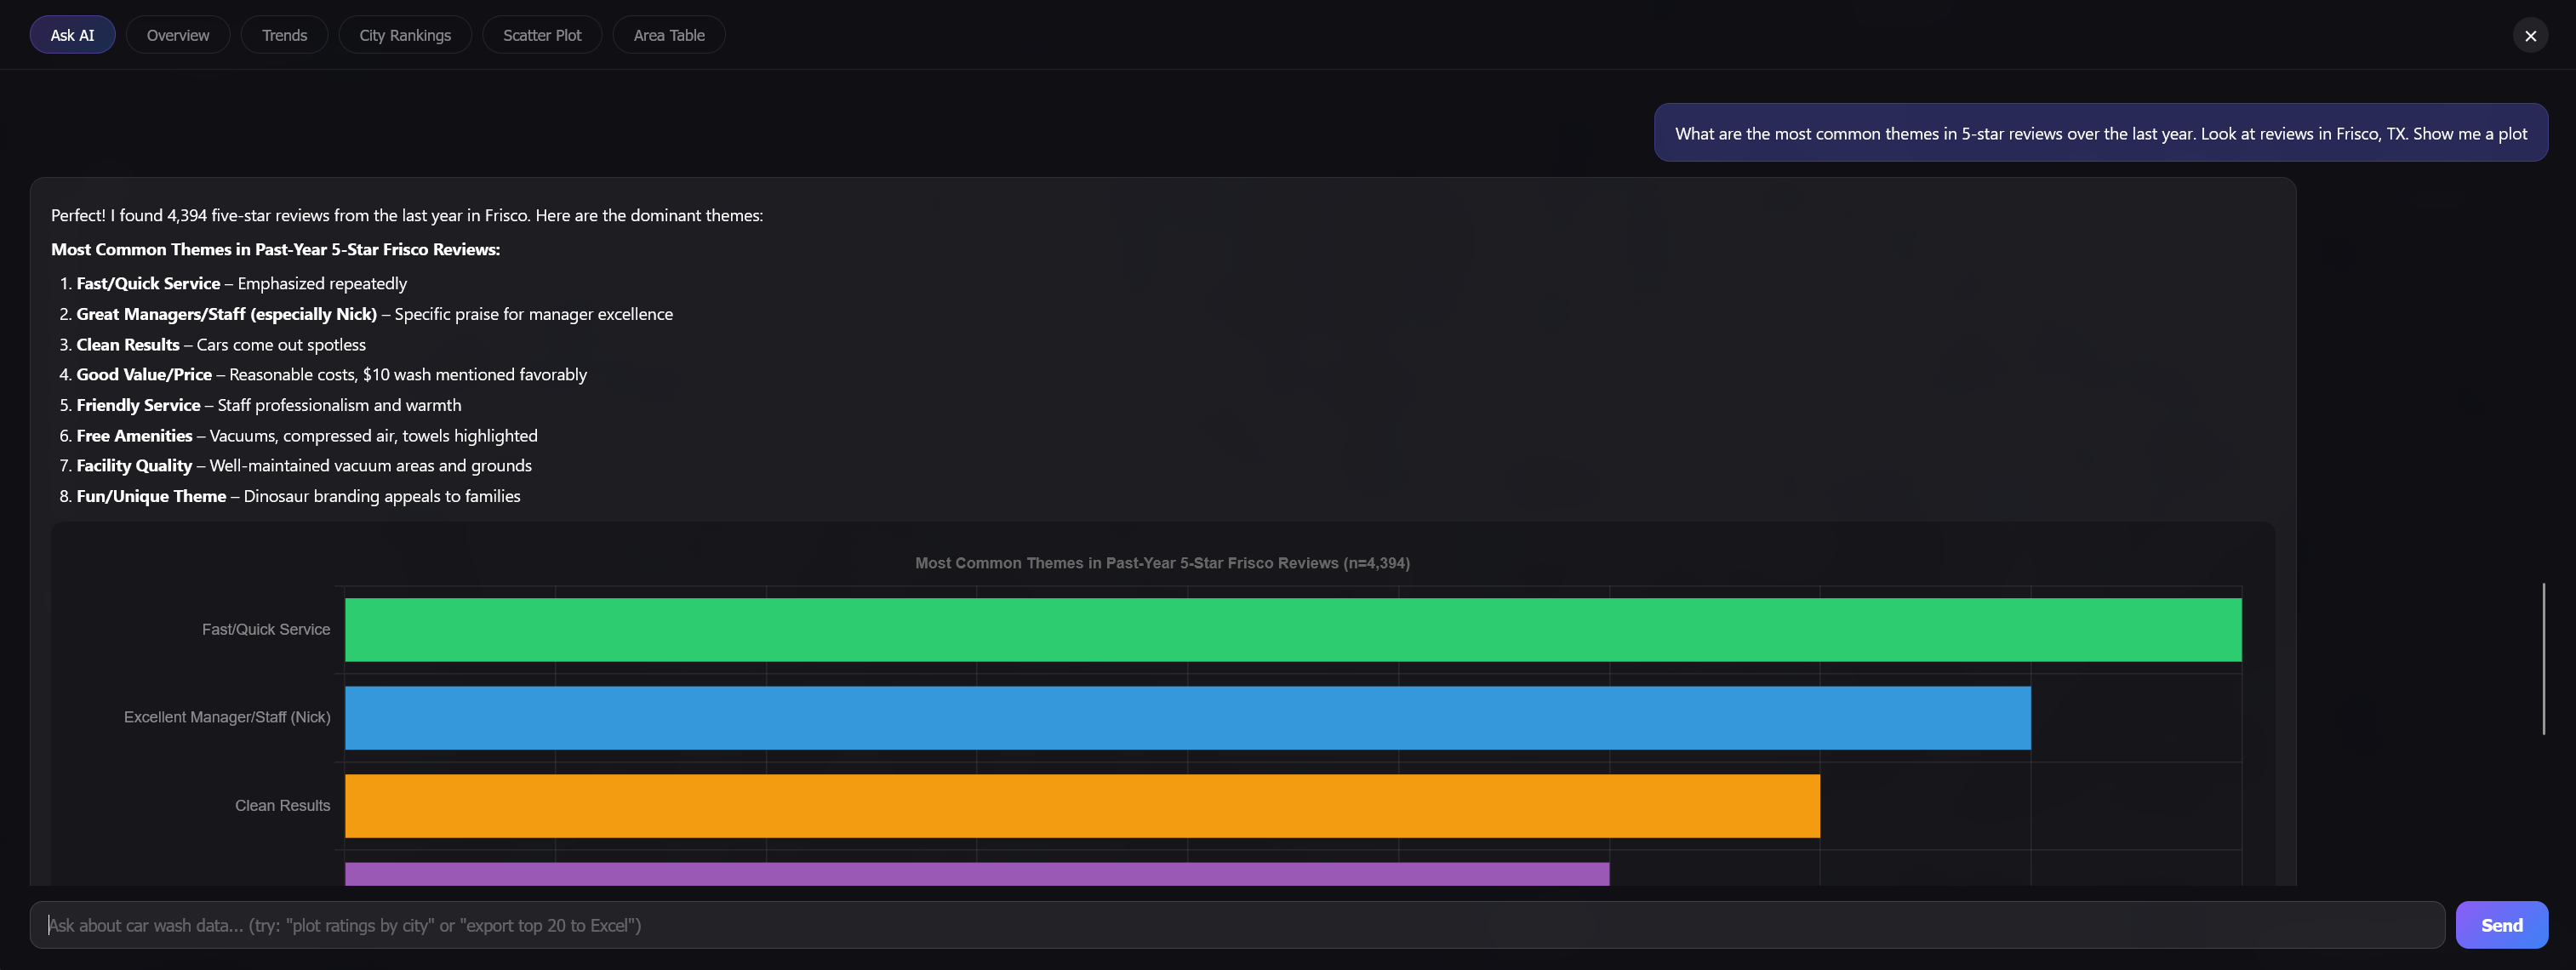Click the 'Fast/Quick Service' chart axis label

point(266,629)
